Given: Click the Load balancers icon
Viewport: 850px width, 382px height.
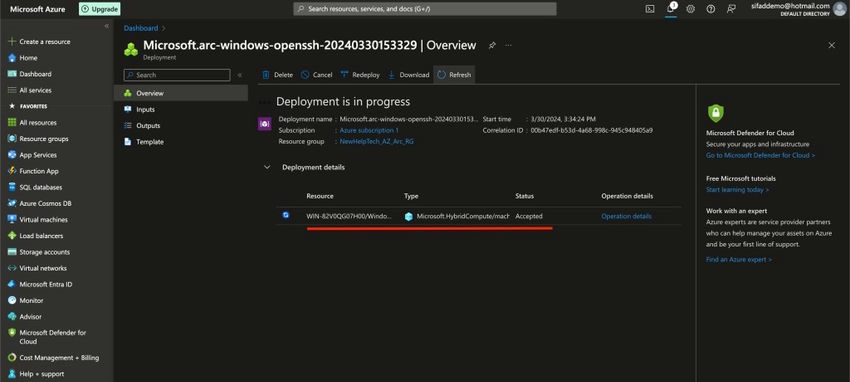Looking at the screenshot, I should pos(12,236).
